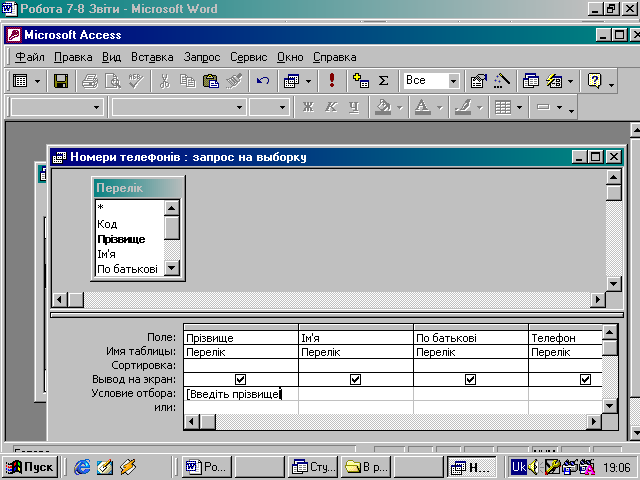
Task: Click the font color A icon
Action: 422,107
